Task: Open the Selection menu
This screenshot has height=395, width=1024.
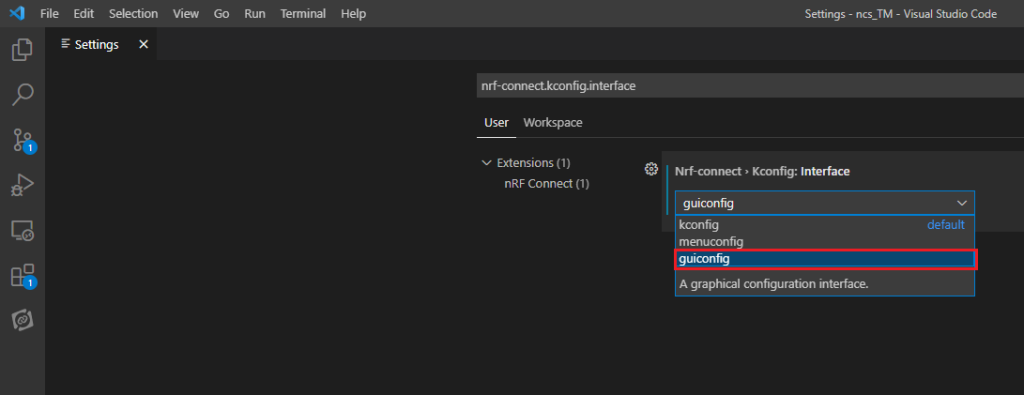Action: tap(133, 14)
